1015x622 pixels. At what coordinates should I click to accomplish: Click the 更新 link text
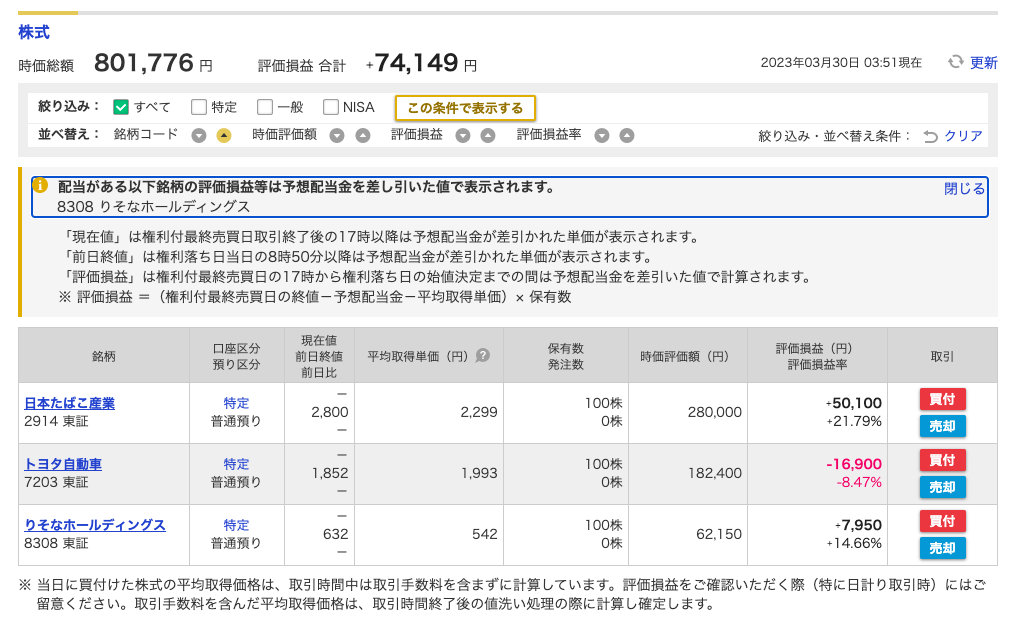coord(983,63)
